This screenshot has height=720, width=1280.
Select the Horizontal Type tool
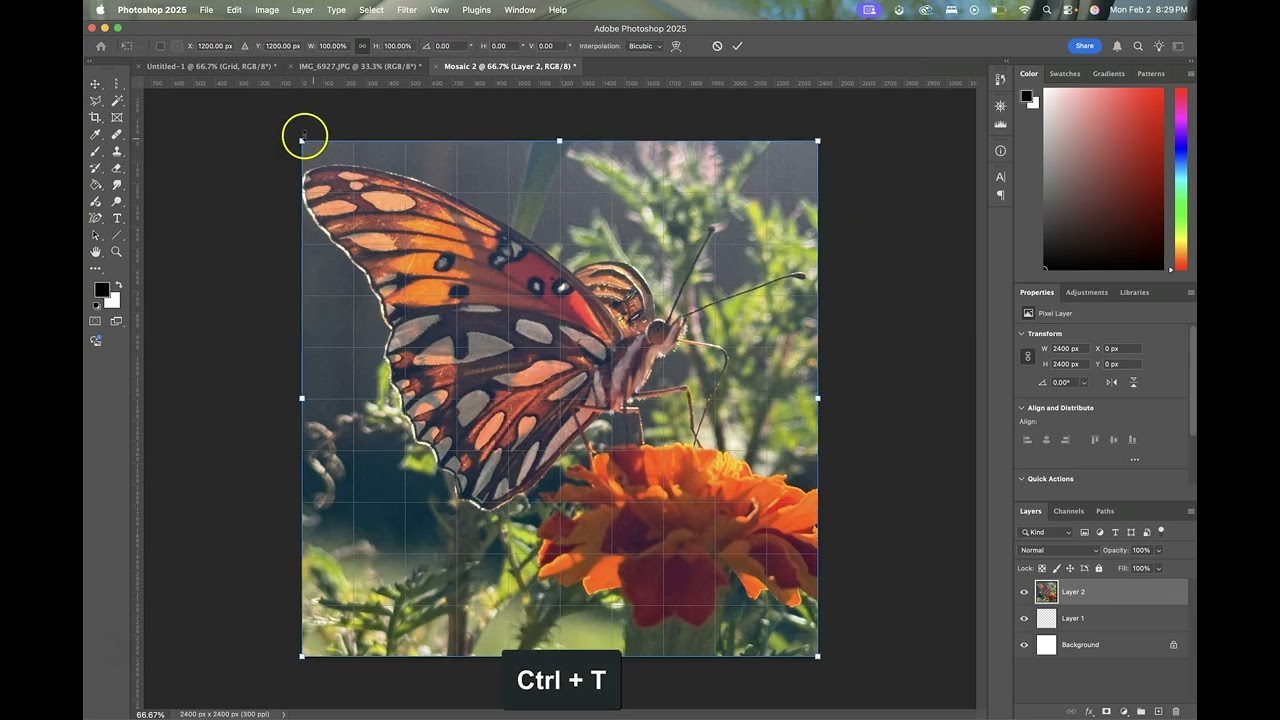click(x=117, y=218)
